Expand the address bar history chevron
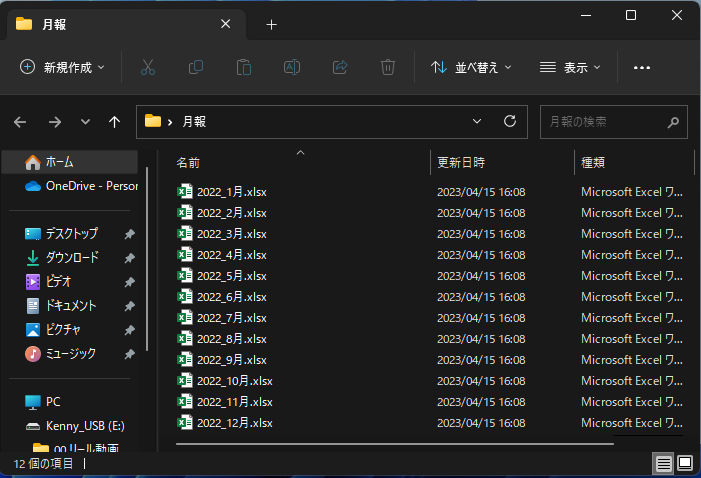The image size is (701, 478). tap(477, 121)
